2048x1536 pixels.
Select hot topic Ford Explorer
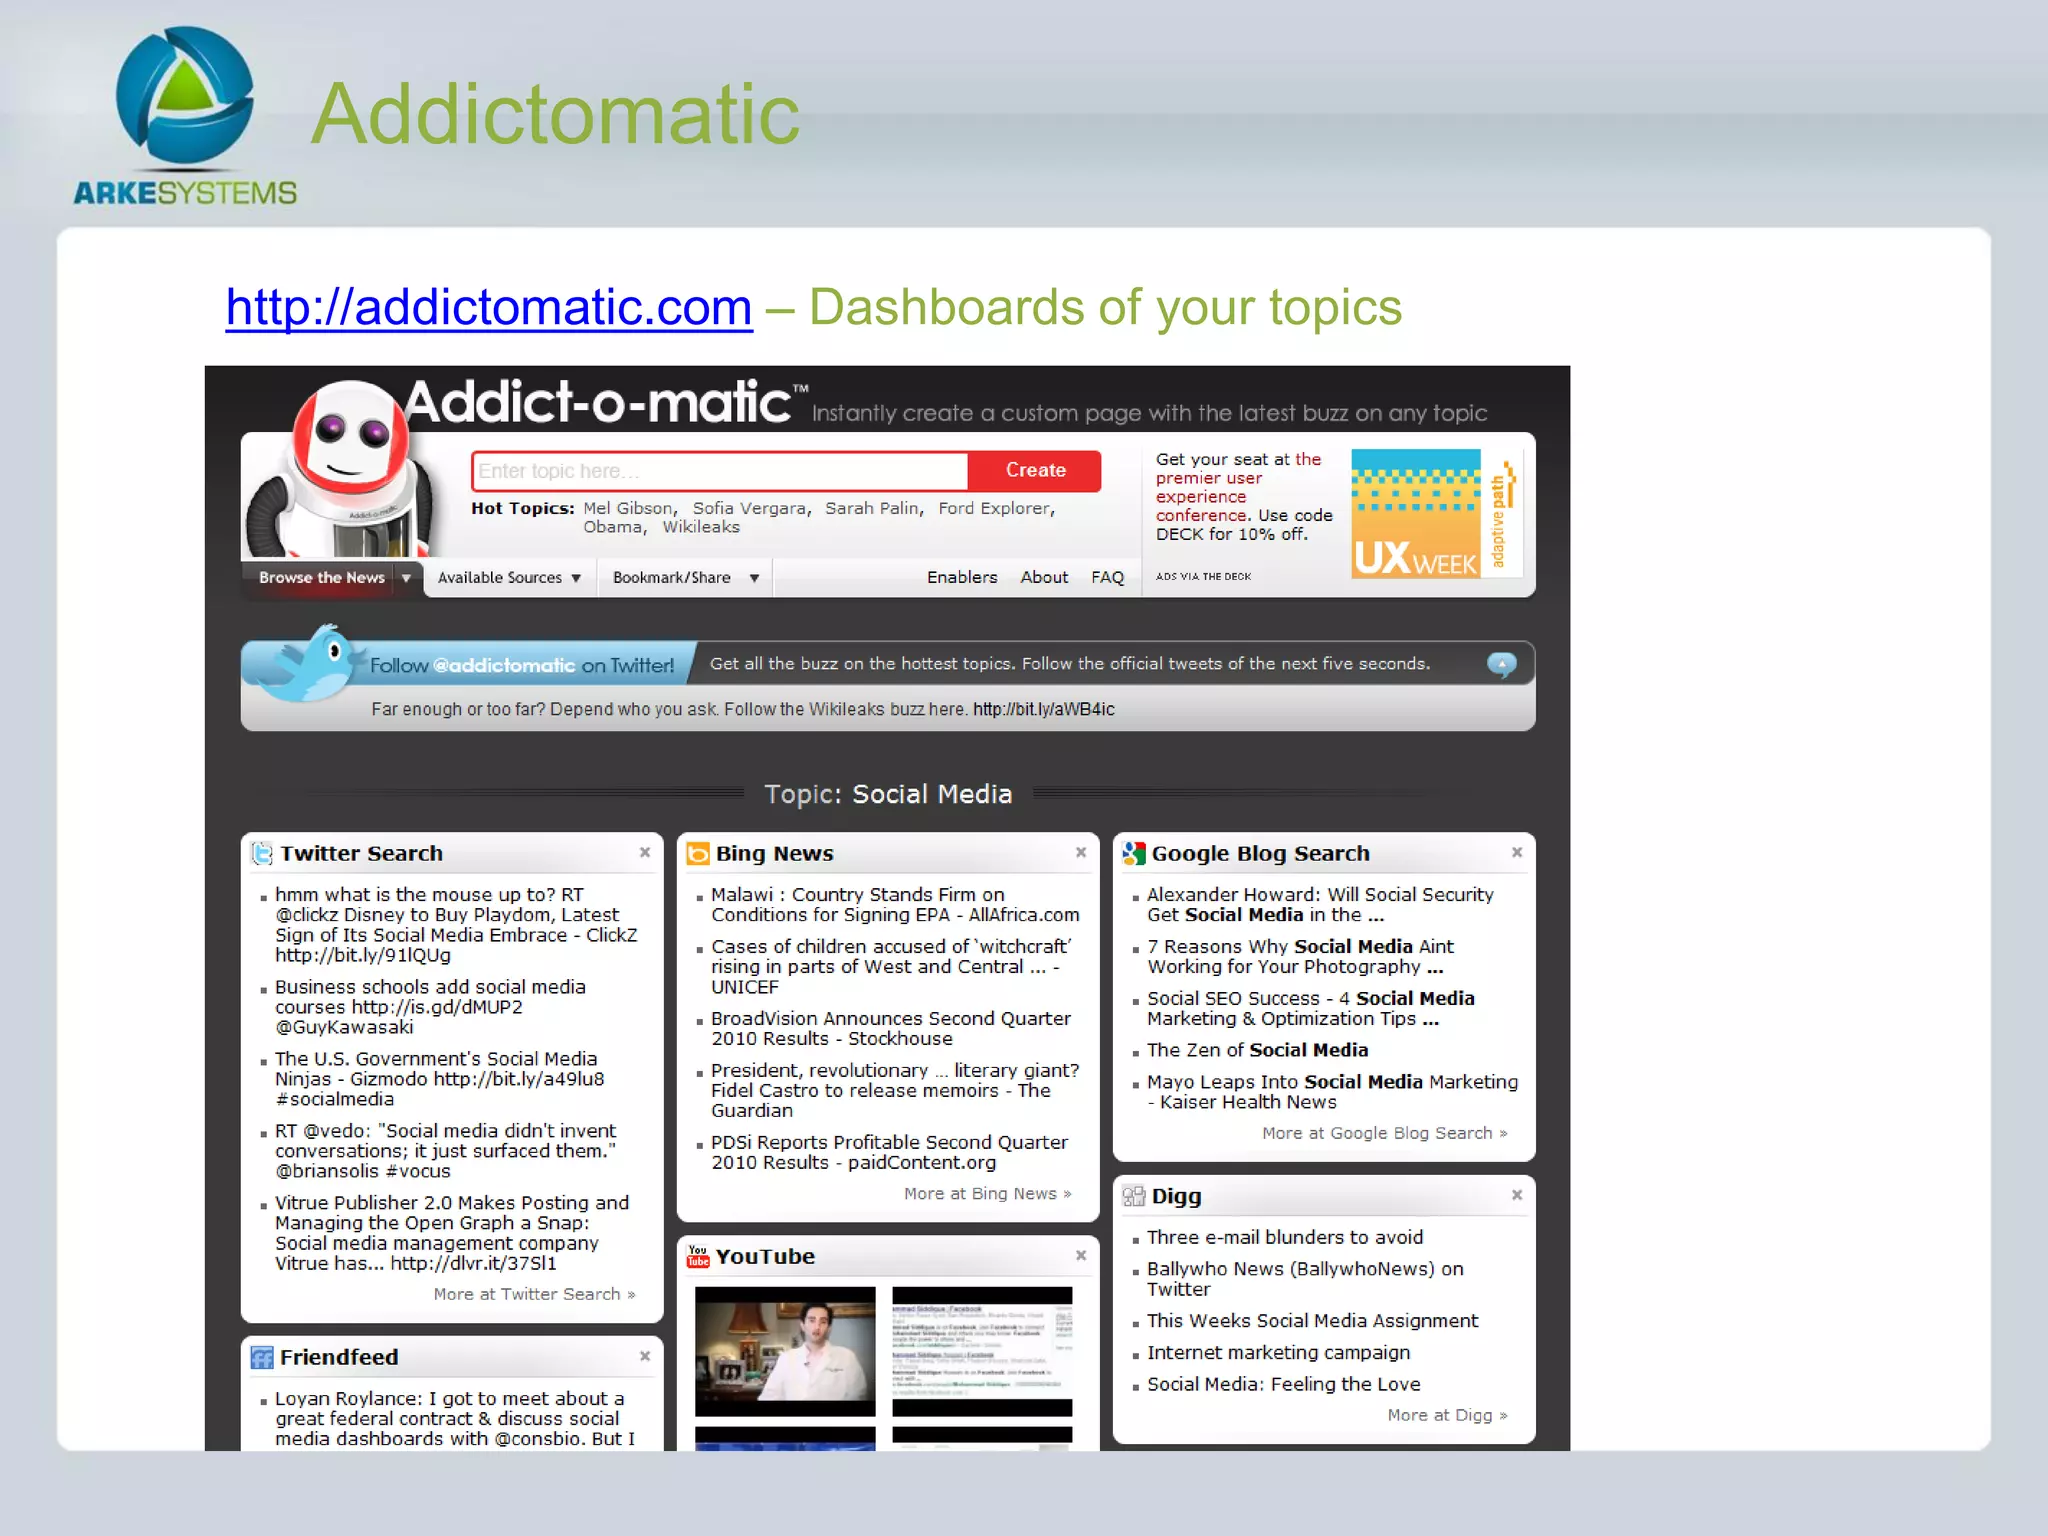[996, 508]
